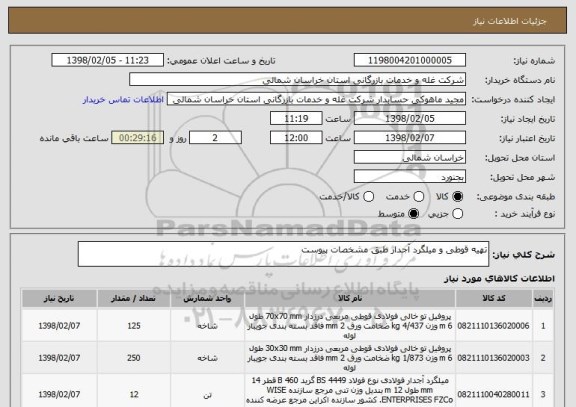576x407 pixels.
Task: Click the ایجاد کننده درخواست field
Action: 316,99
